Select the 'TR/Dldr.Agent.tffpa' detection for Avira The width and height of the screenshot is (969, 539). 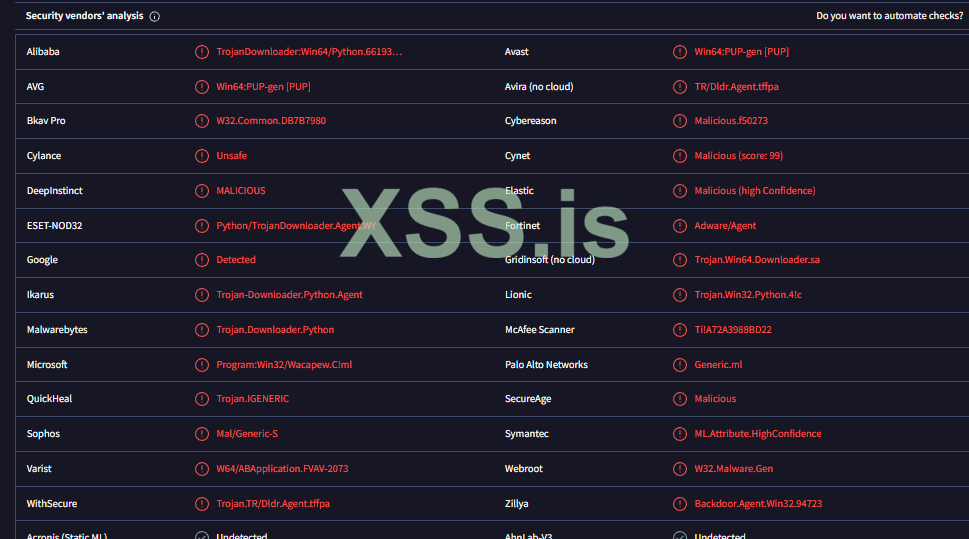(x=736, y=87)
